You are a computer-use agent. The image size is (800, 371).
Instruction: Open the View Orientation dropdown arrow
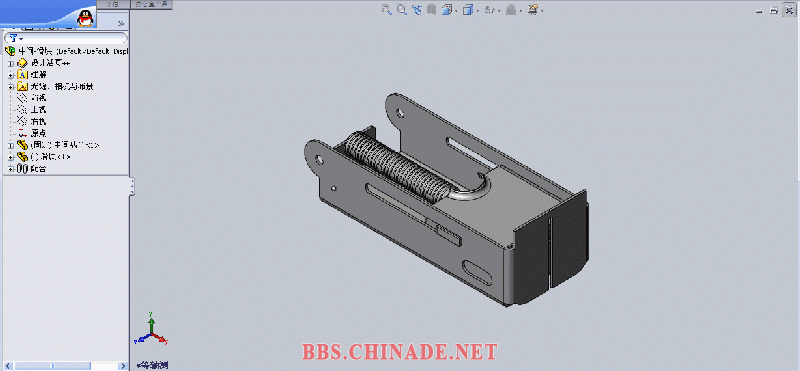(456, 10)
